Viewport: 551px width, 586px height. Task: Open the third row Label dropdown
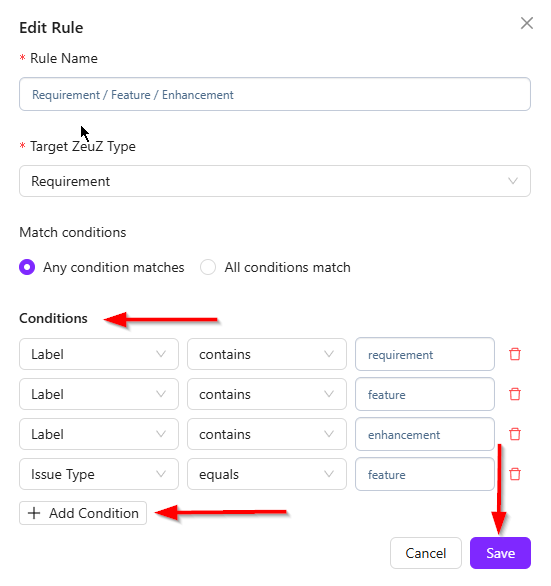pos(99,434)
